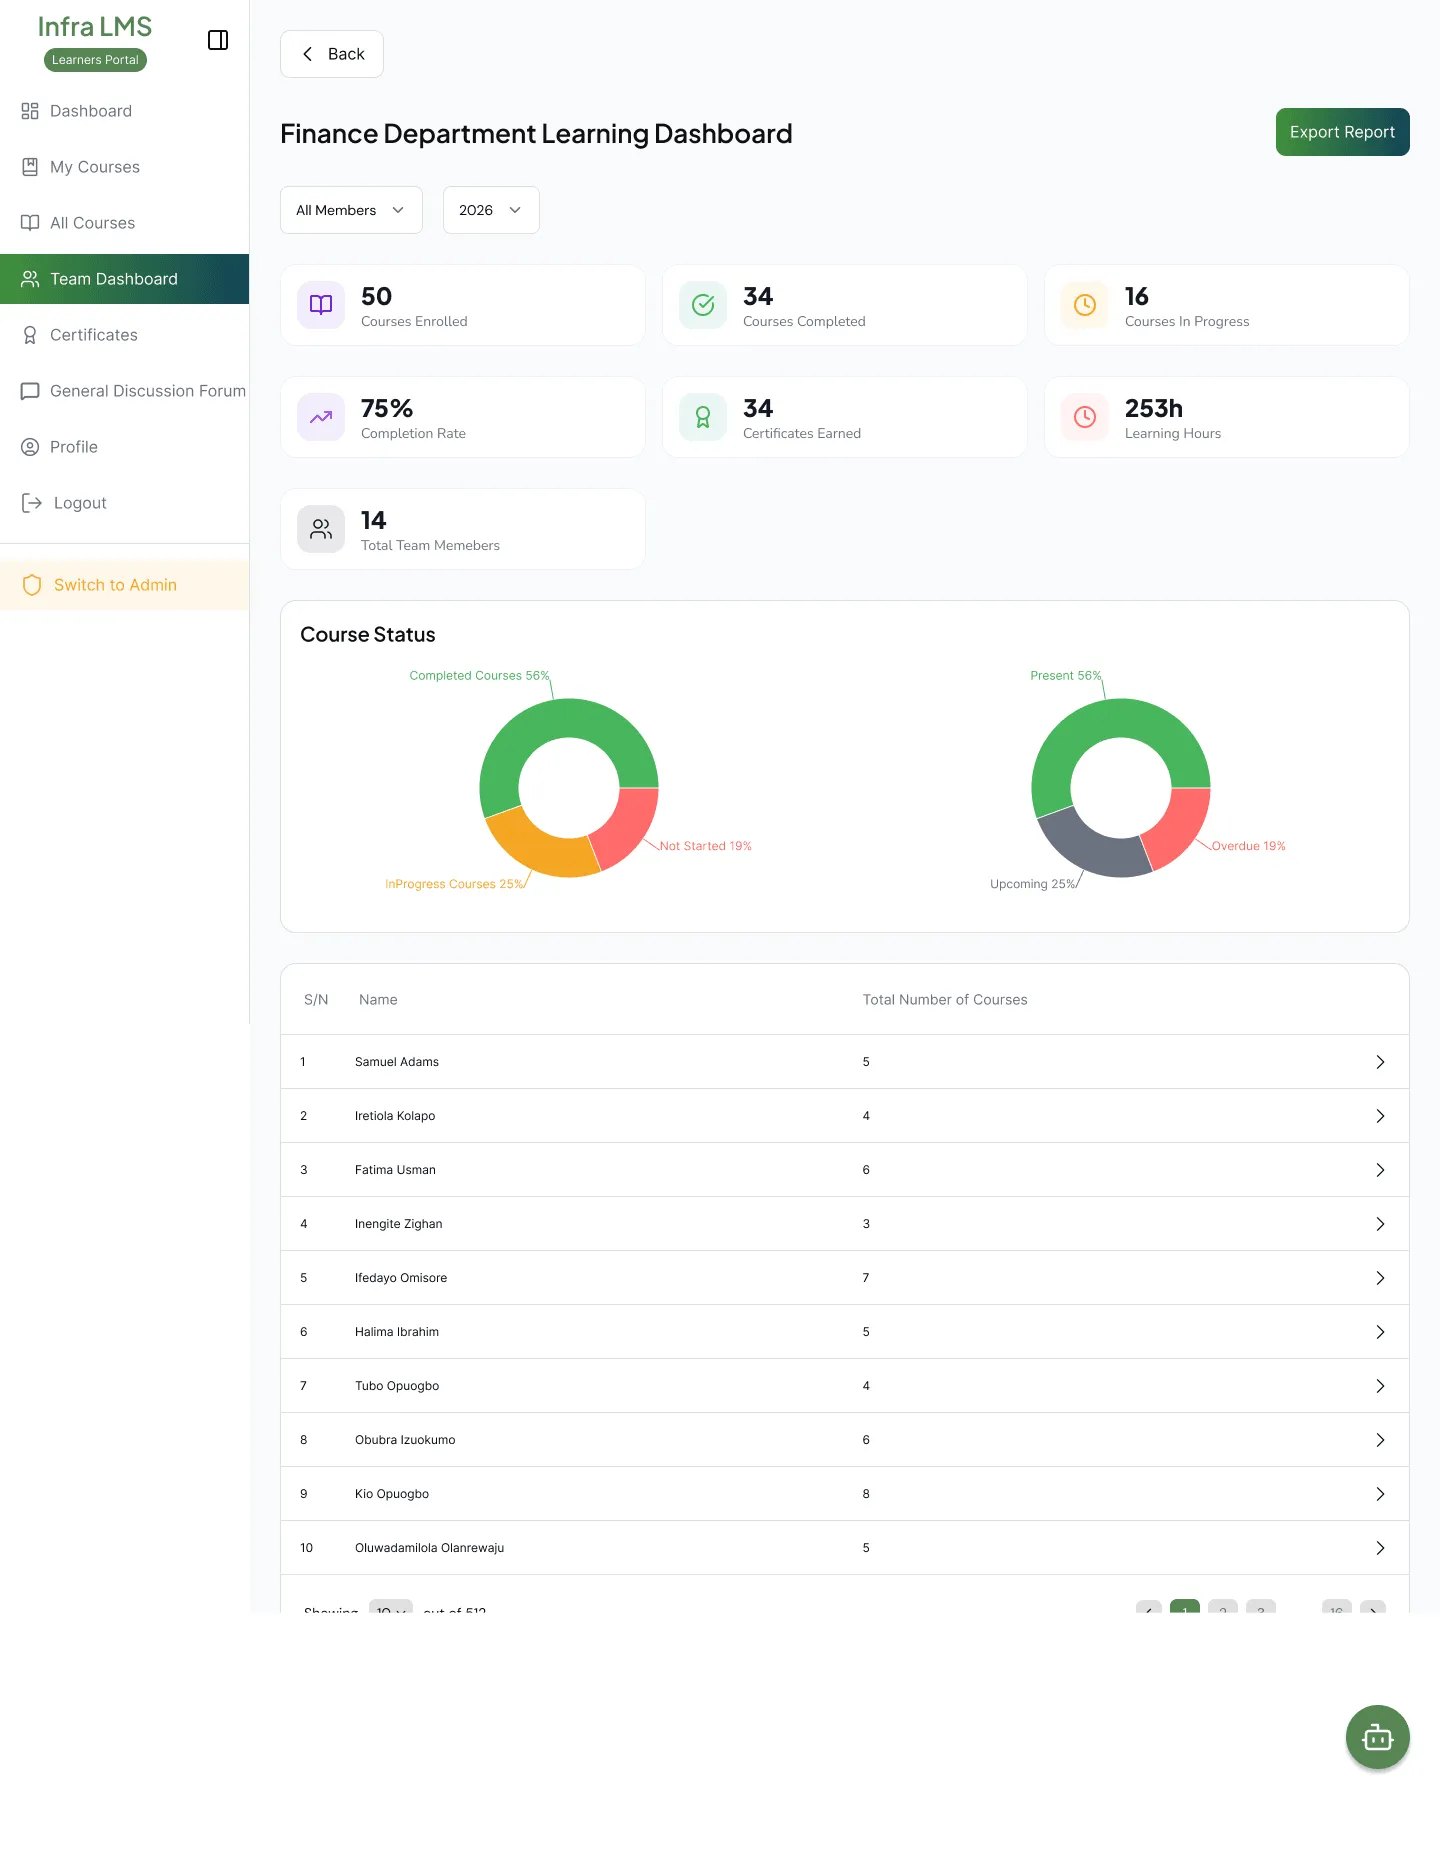Open Obubra Izuokumo row chevron

(1380, 1440)
